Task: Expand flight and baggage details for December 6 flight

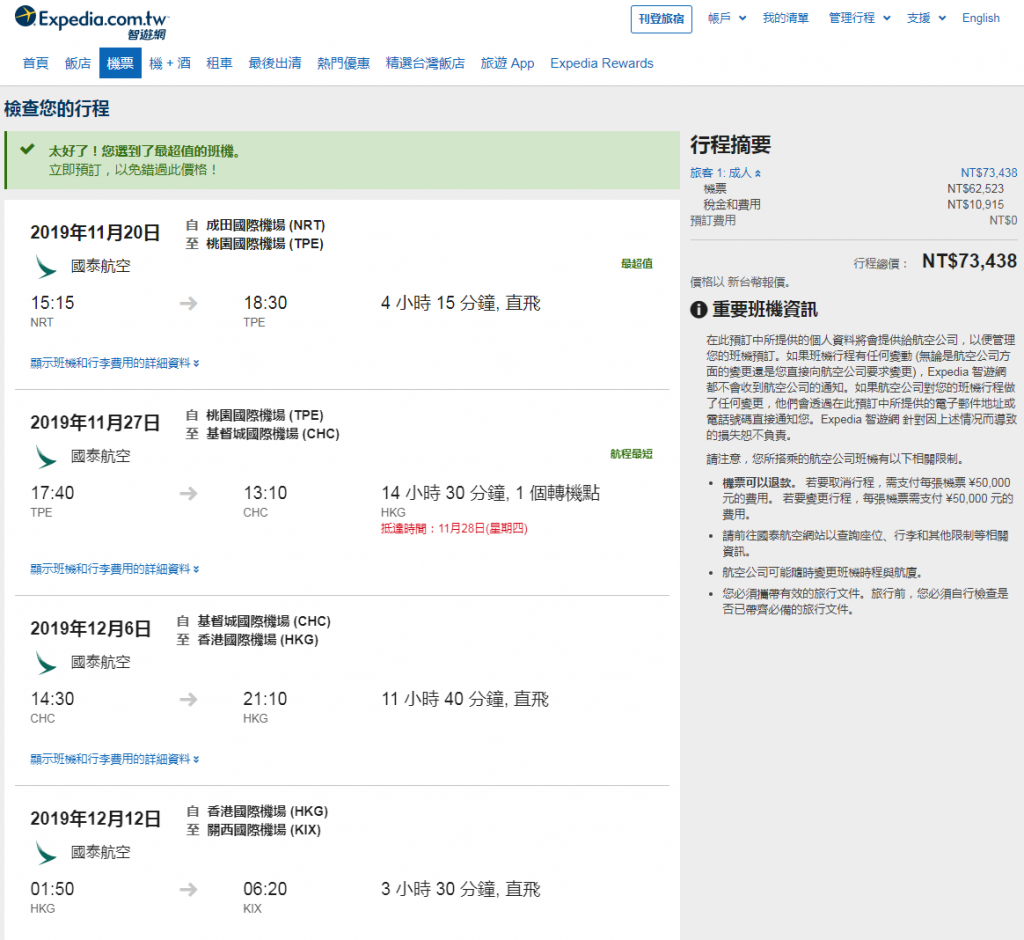Action: (115, 759)
